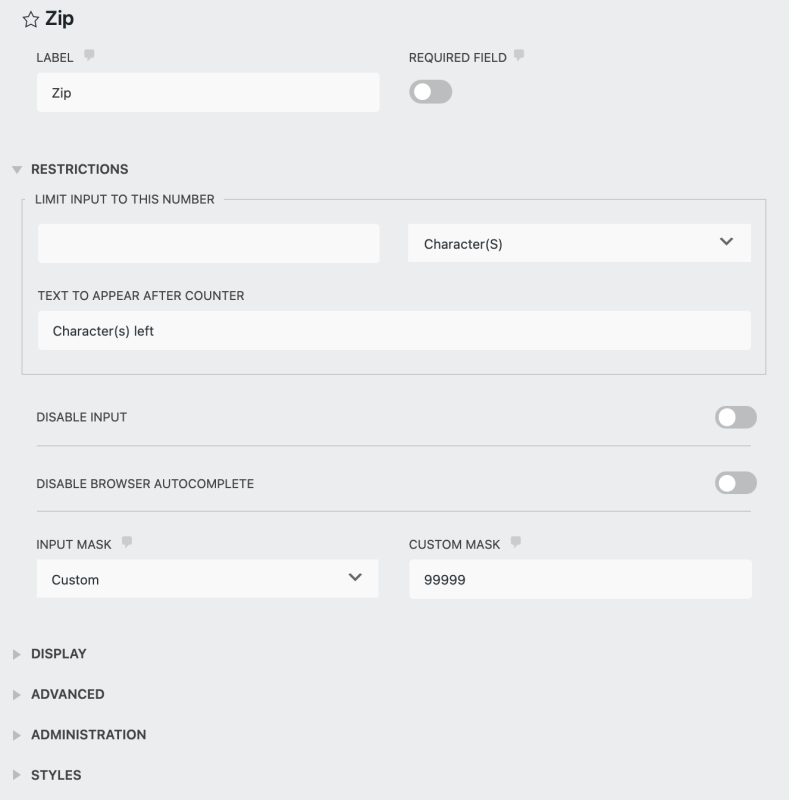Image resolution: width=789 pixels, height=800 pixels.
Task: Toggle the Required Field switch
Action: click(430, 92)
